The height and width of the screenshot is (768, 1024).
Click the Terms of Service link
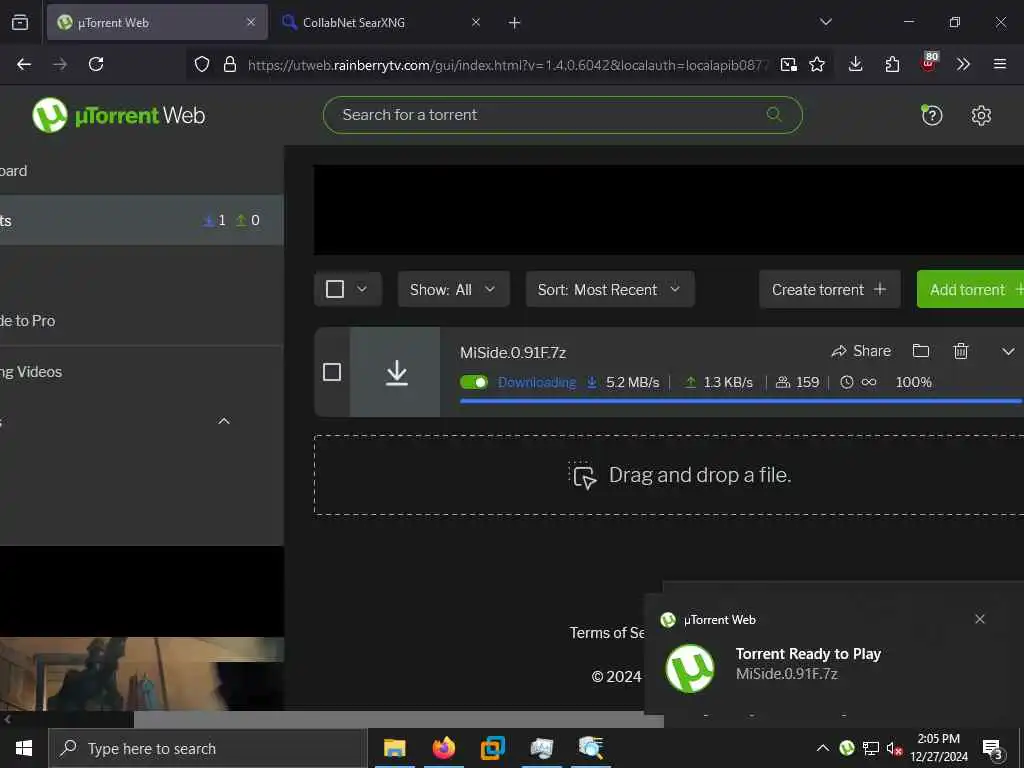(607, 632)
